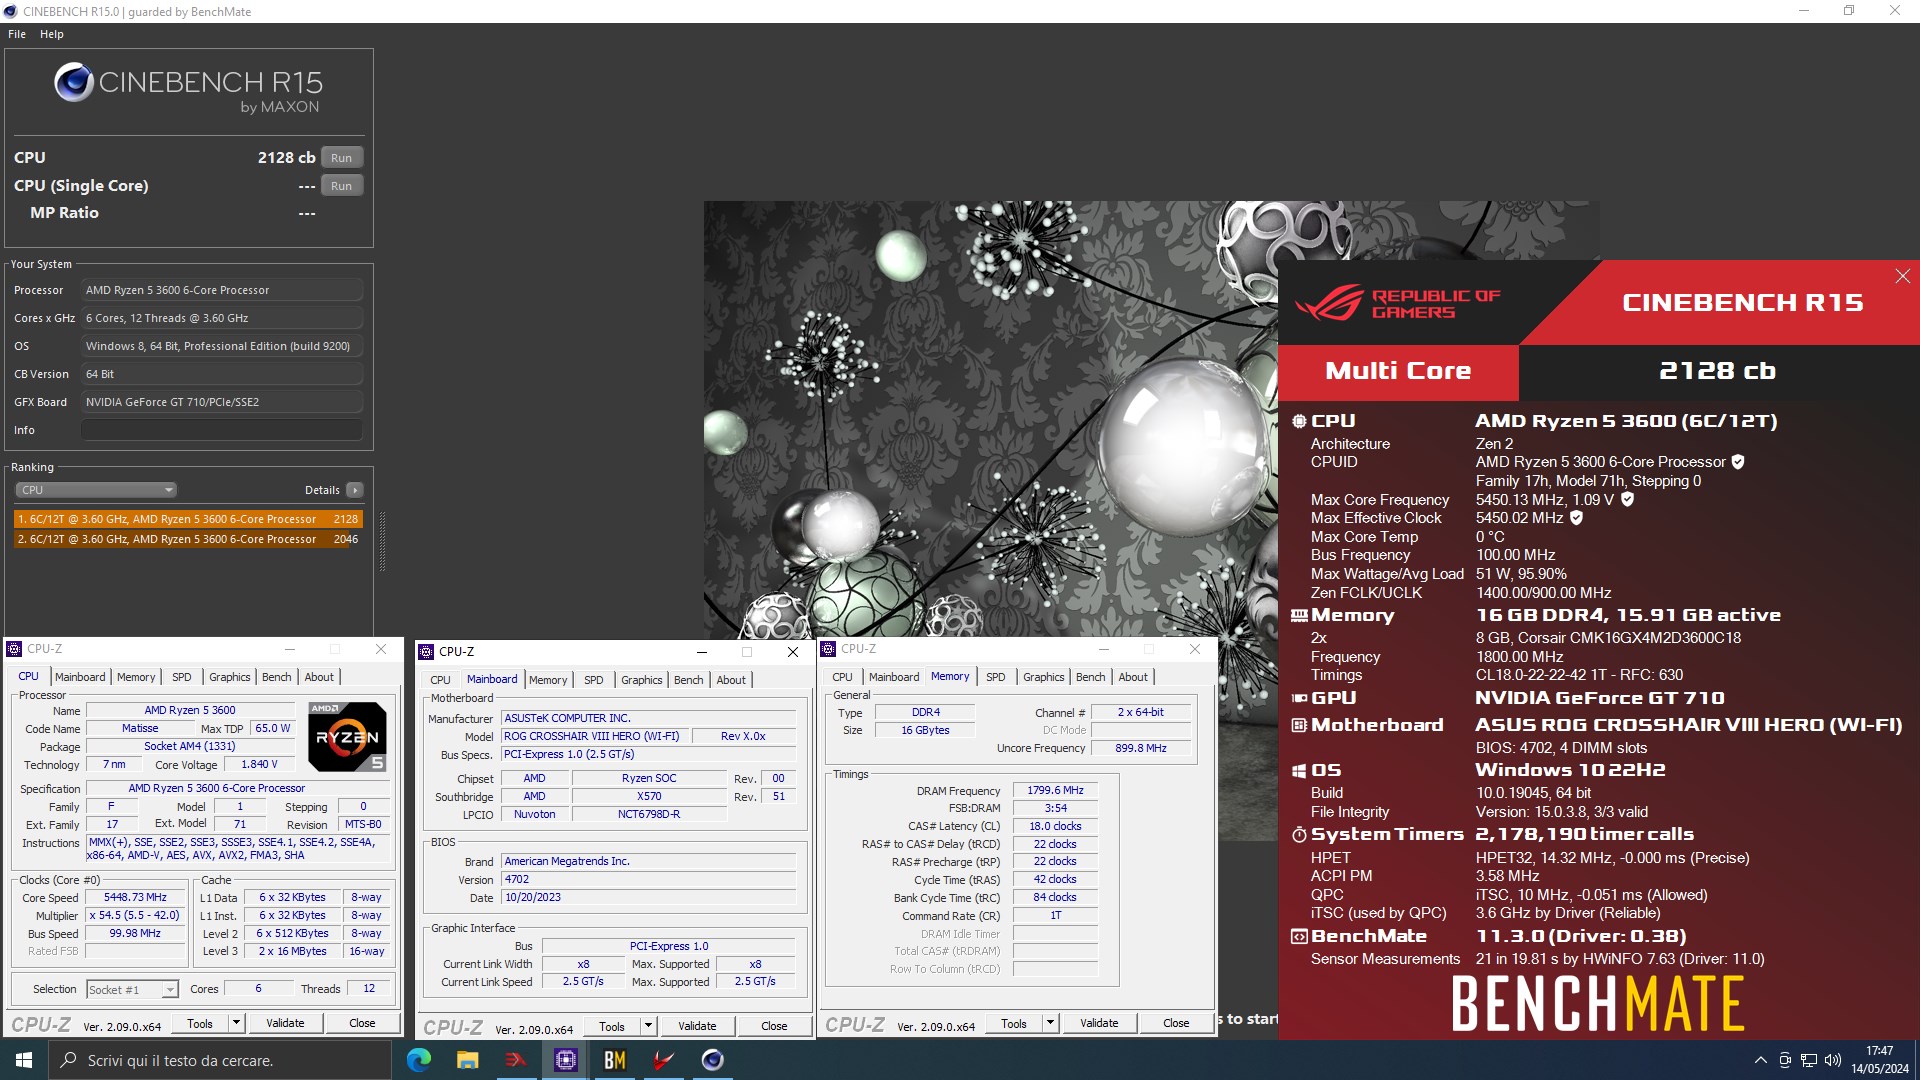Click CPU-Z title icon of middle window

tap(426, 652)
